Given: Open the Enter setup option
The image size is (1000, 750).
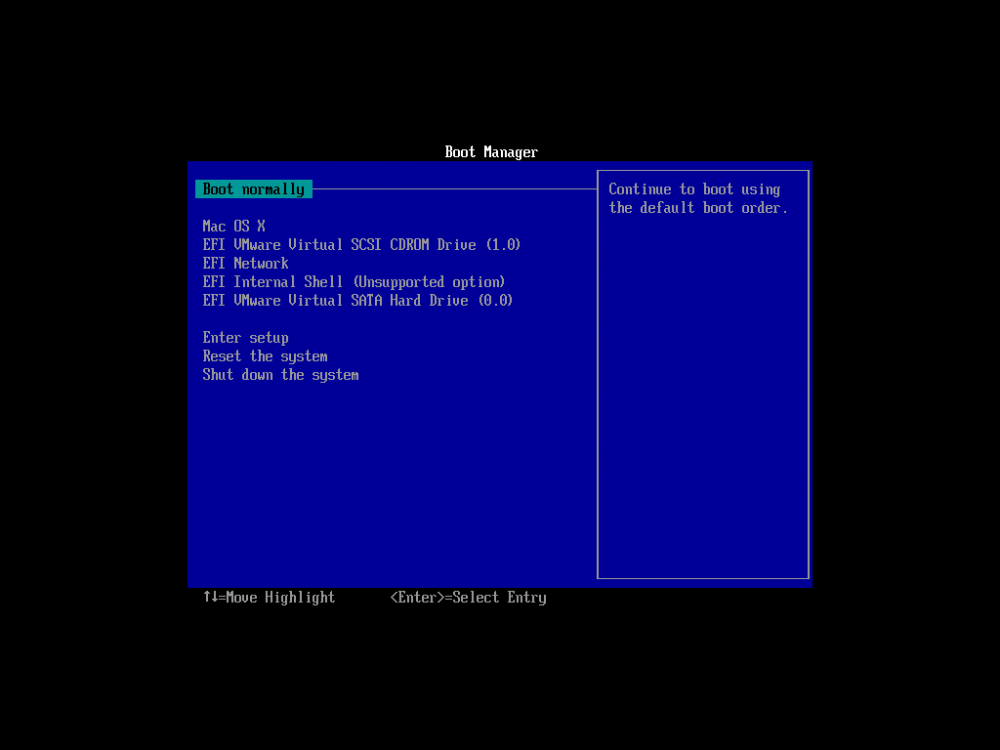Looking at the screenshot, I should [x=246, y=338].
